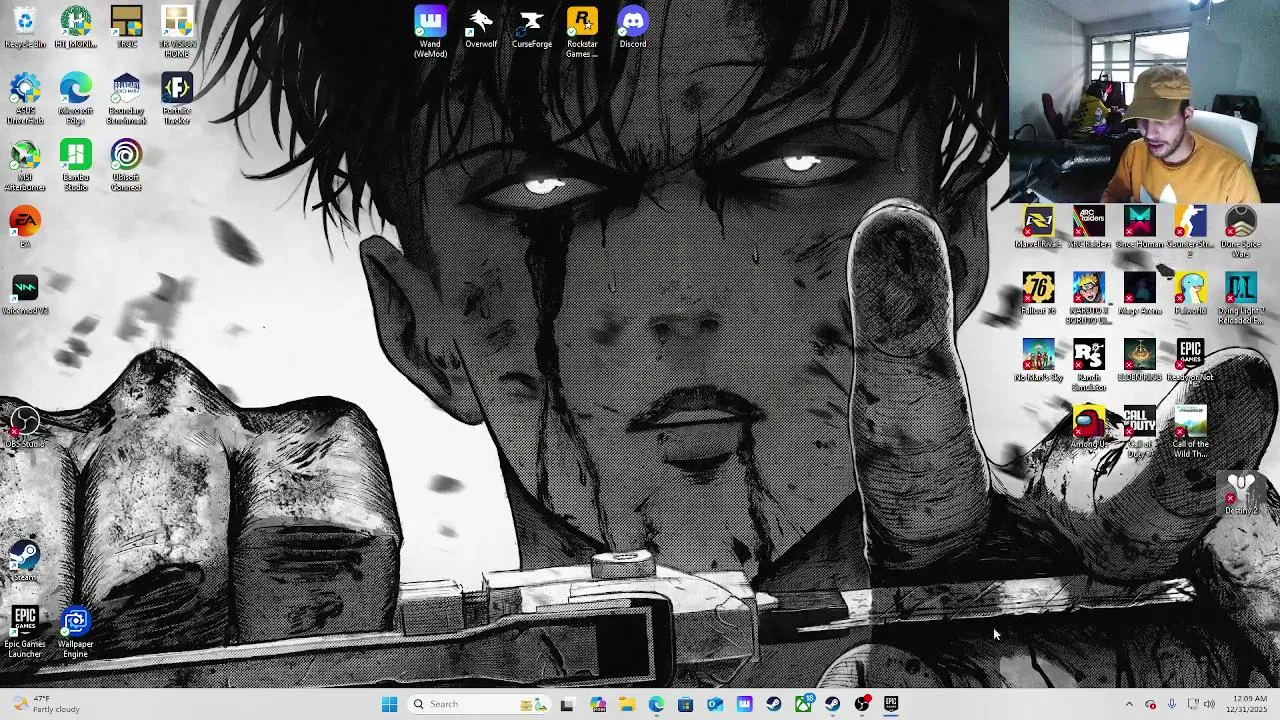Open the OBS Studio desktop icon
The width and height of the screenshot is (1280, 720).
click(x=25, y=428)
